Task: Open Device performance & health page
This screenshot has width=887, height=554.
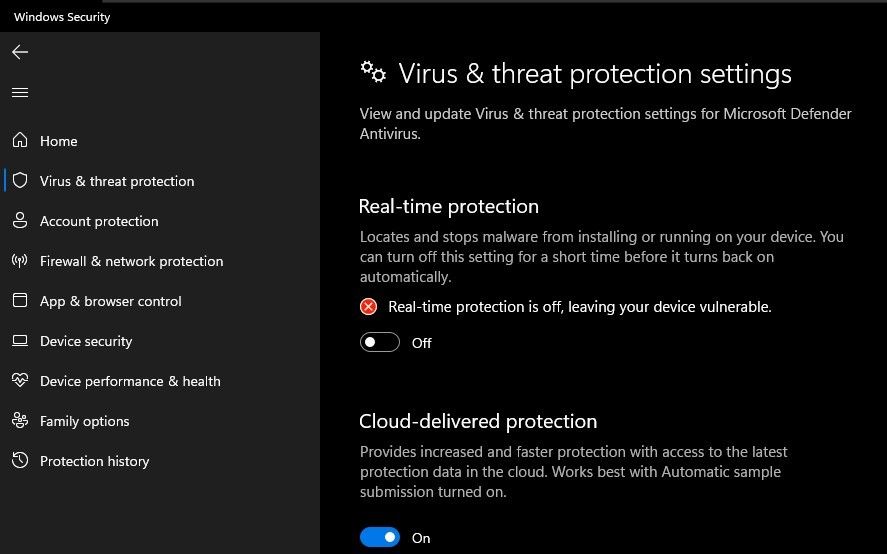Action: (130, 381)
